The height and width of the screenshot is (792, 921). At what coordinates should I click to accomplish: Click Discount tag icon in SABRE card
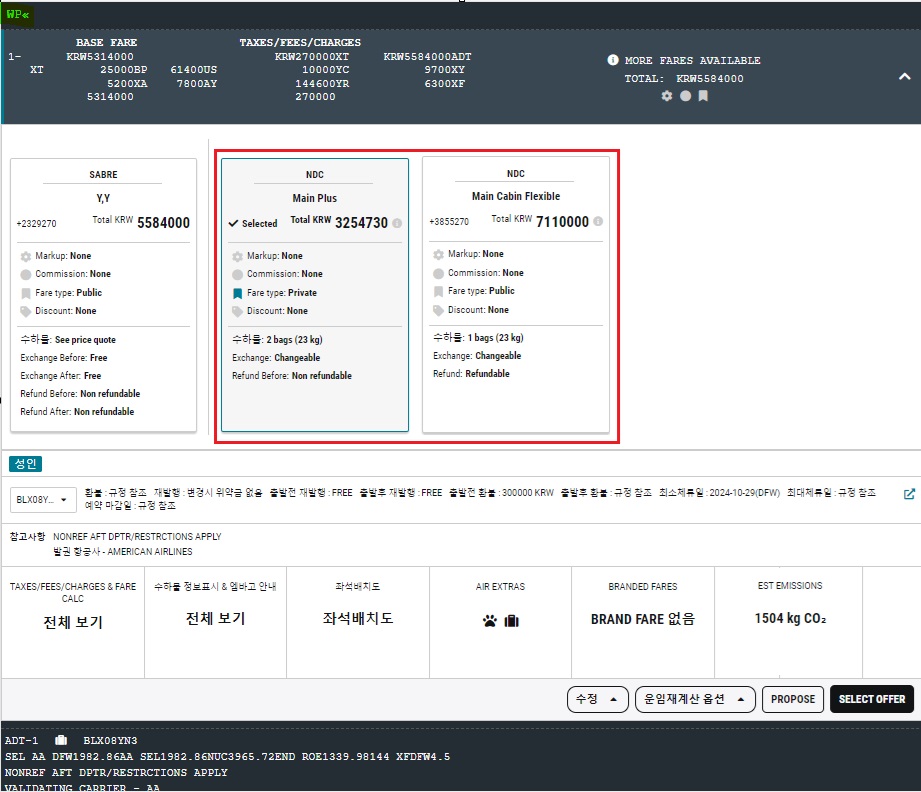click(x=26, y=311)
